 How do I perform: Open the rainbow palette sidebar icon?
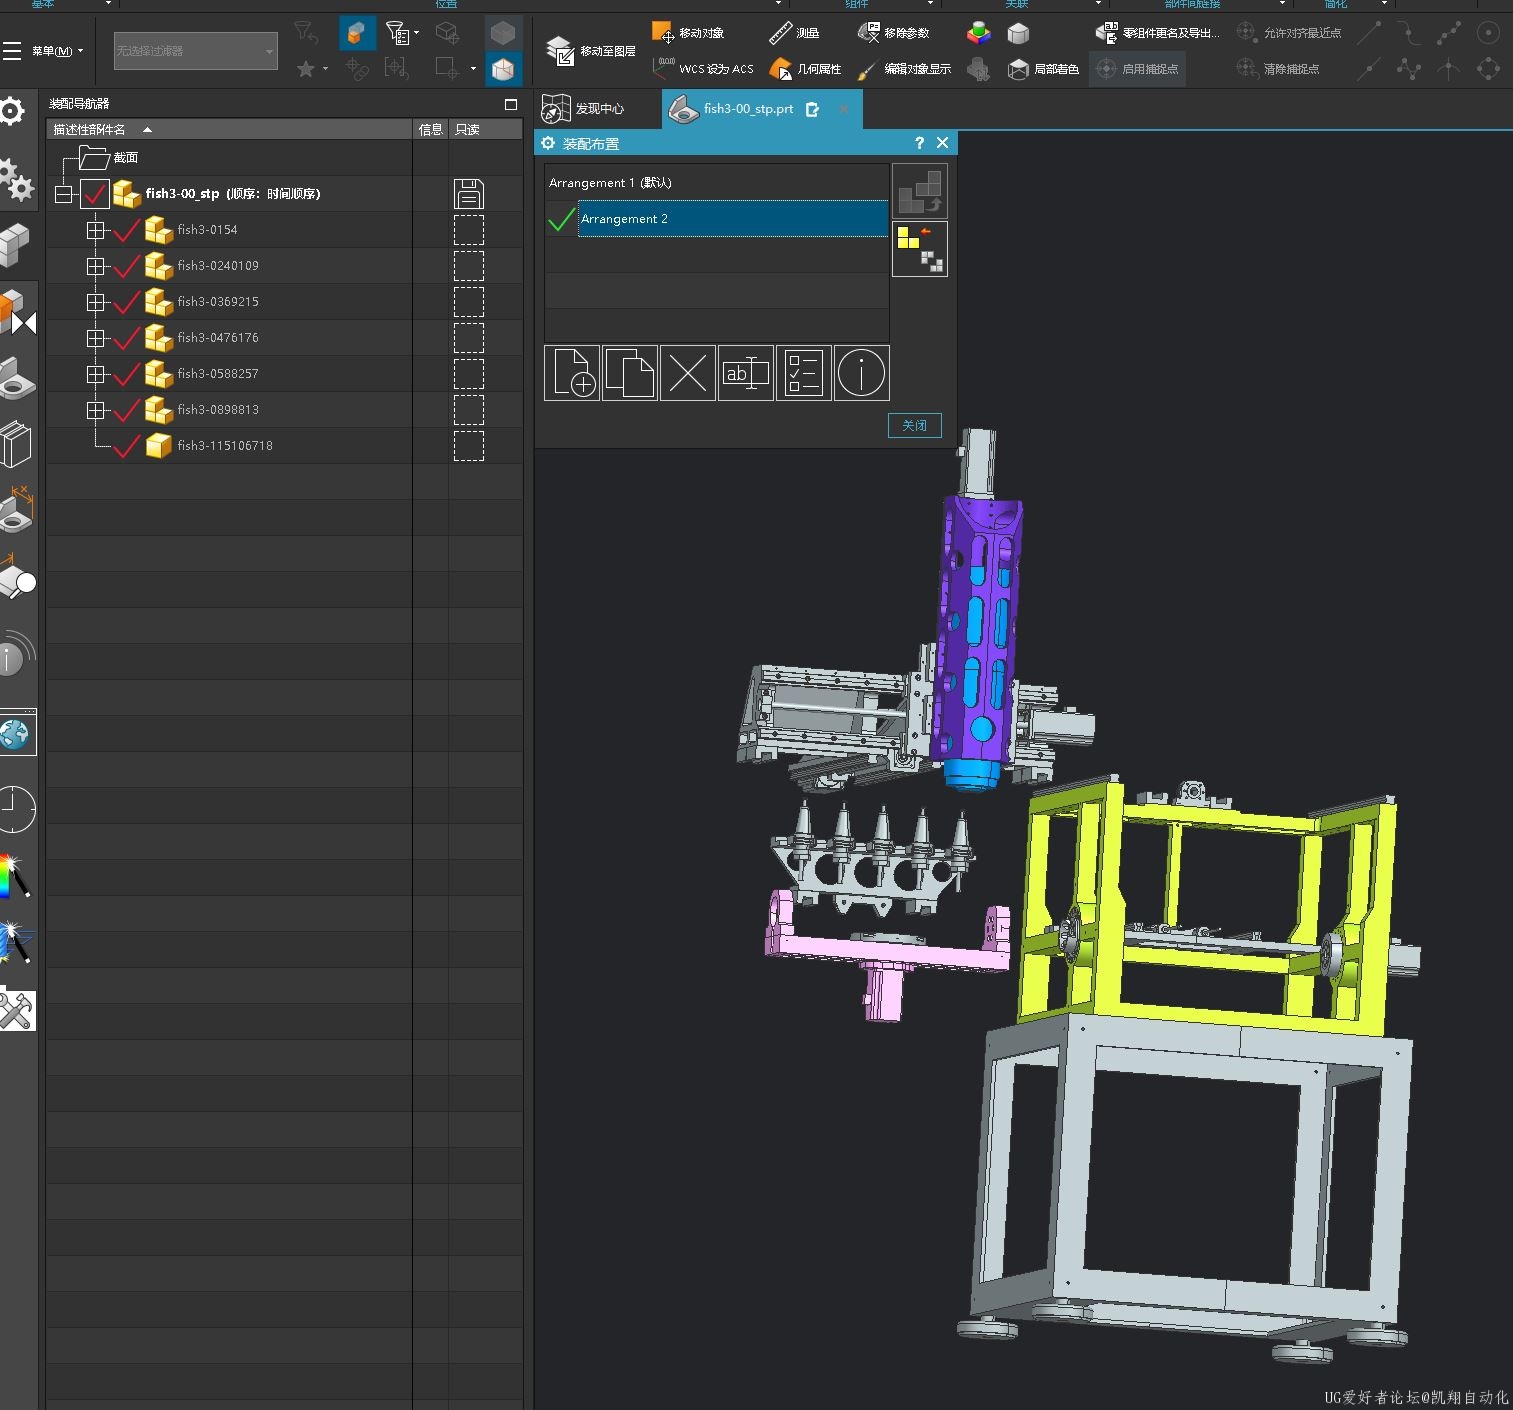[x=14, y=876]
